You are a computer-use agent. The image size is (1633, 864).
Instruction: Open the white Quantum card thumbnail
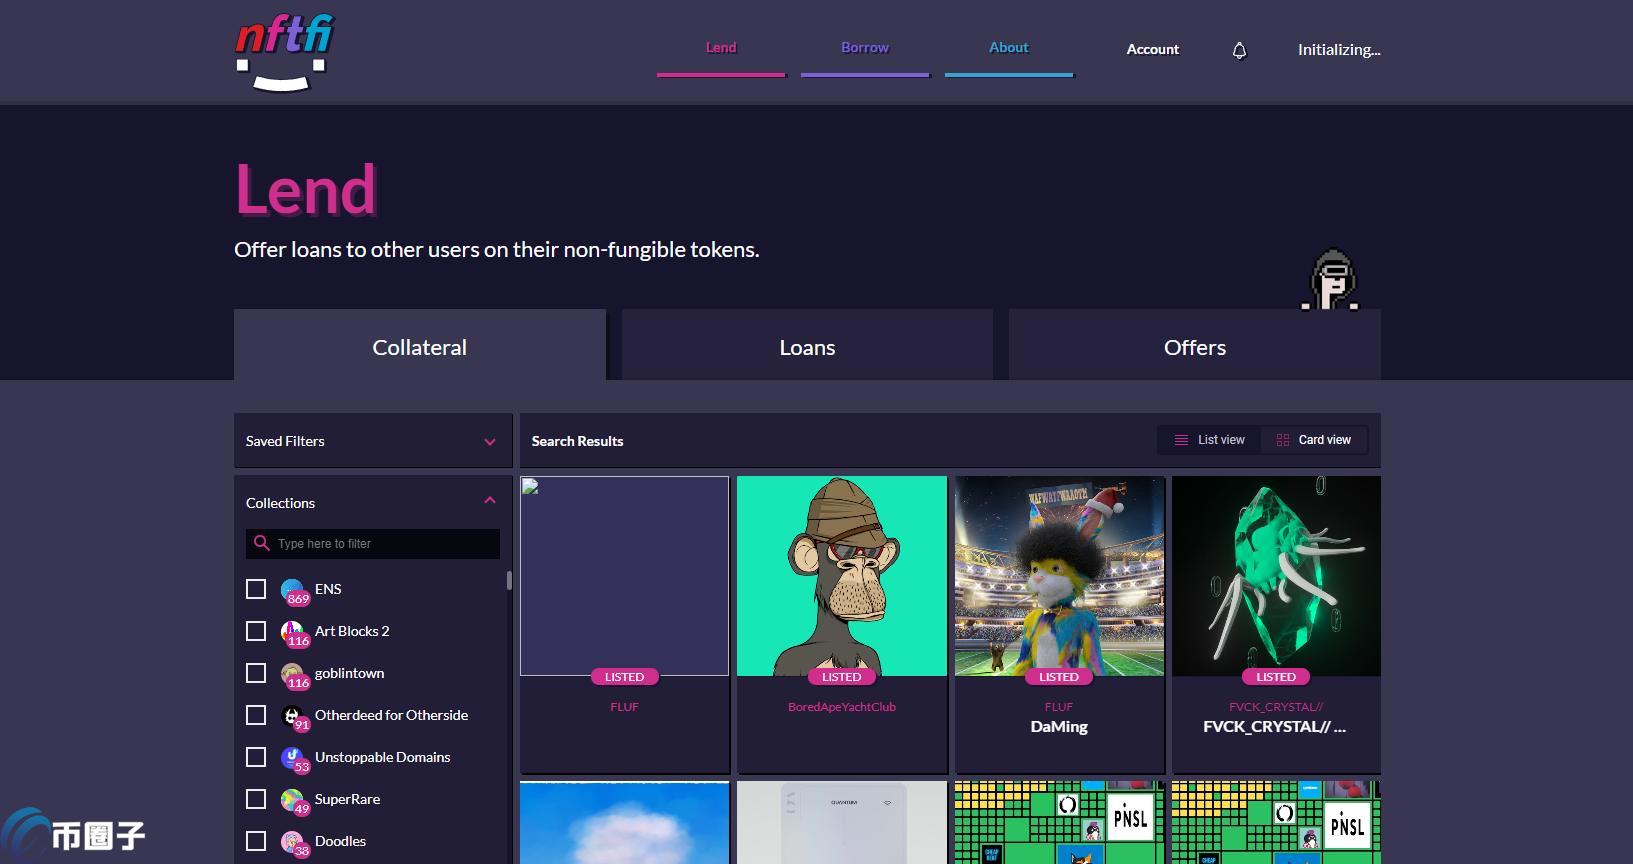842,822
